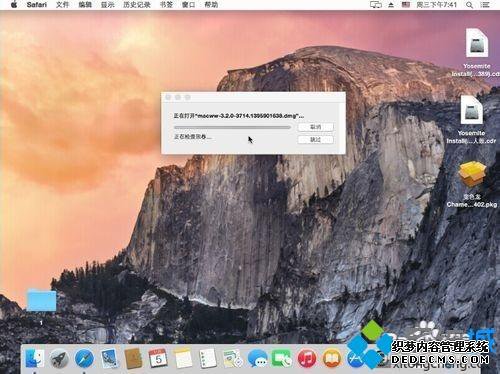
Task: Open Contacts book icon in Dock
Action: 133,359
